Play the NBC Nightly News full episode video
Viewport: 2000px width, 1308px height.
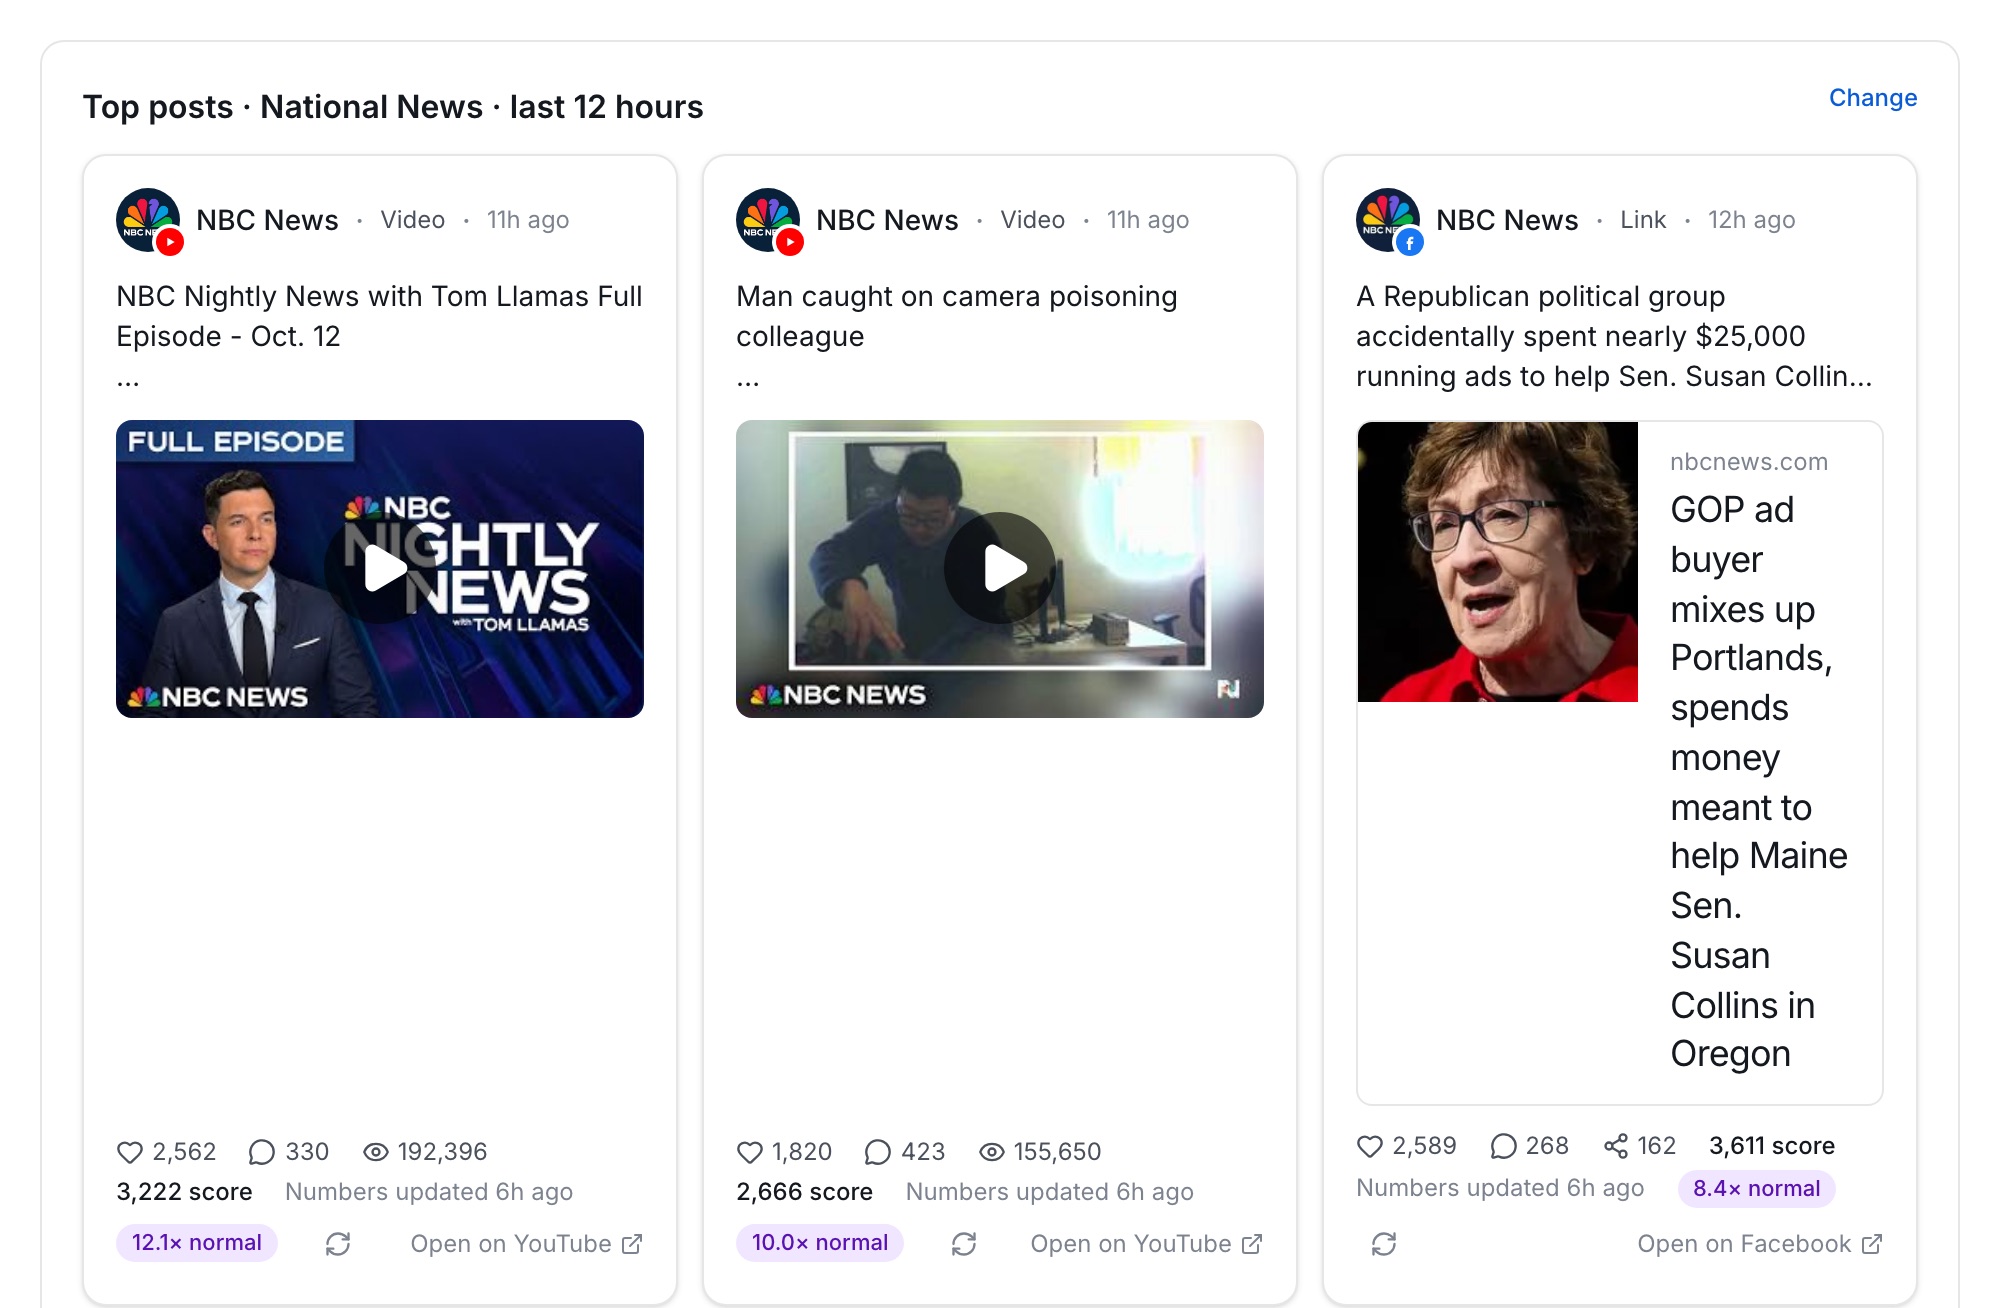tap(380, 568)
